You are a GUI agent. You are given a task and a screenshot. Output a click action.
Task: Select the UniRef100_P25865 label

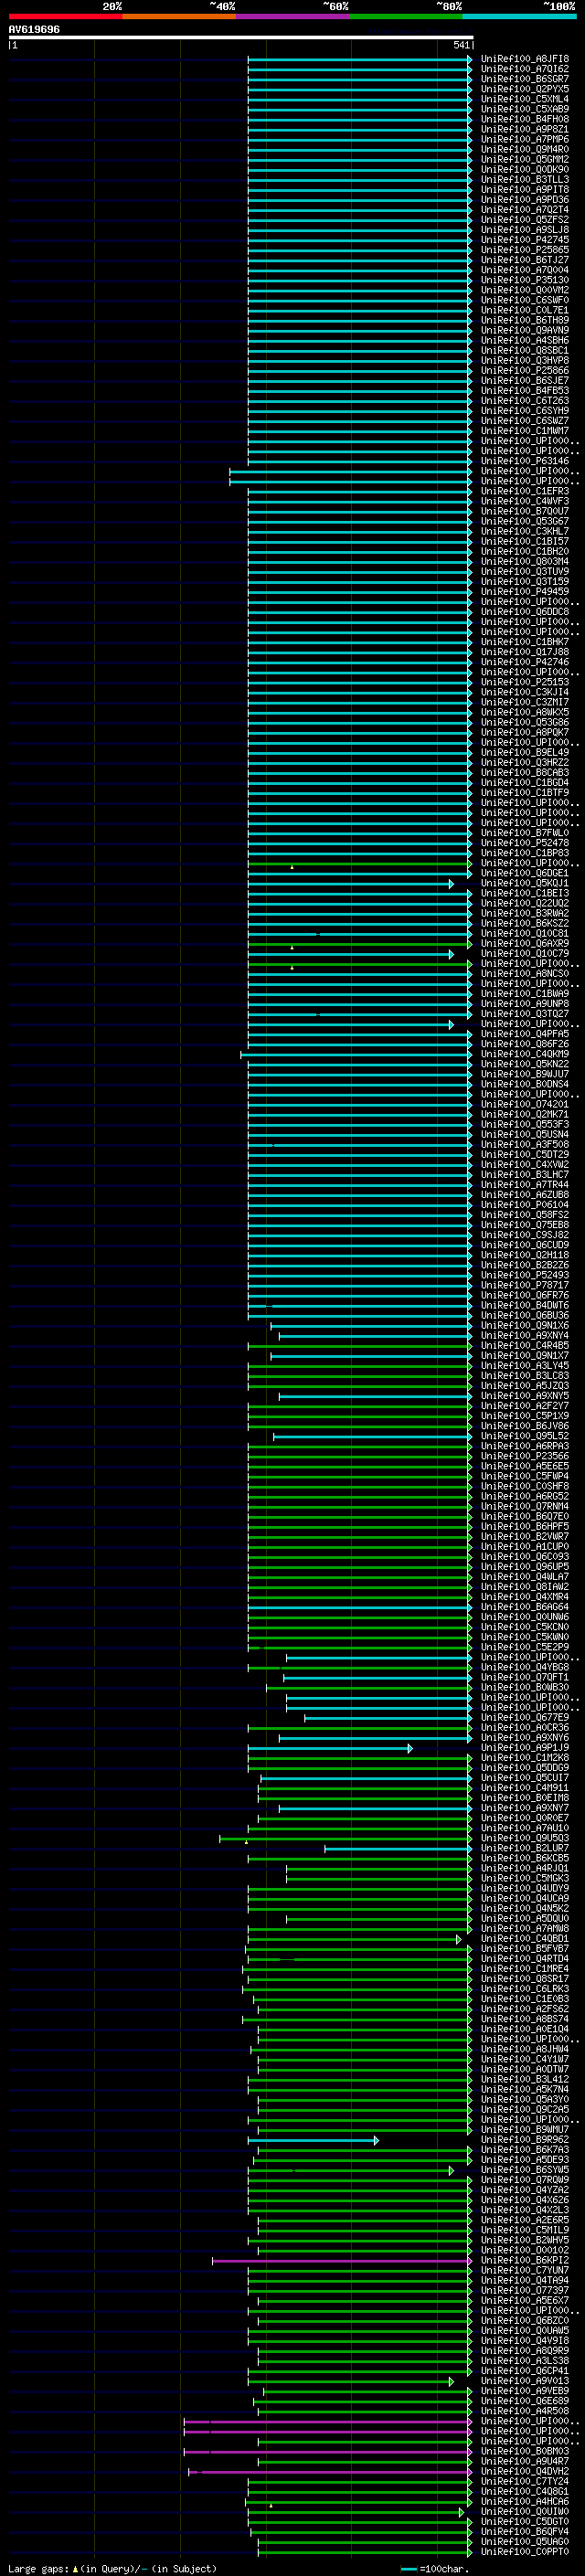pos(525,250)
